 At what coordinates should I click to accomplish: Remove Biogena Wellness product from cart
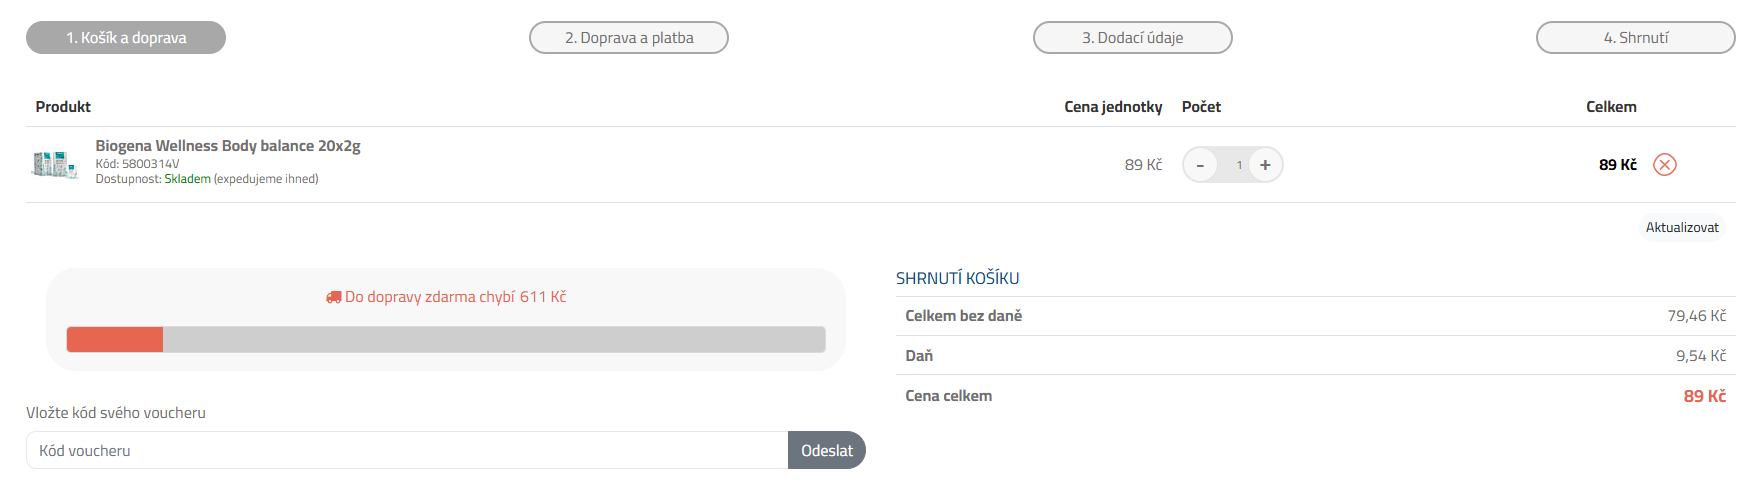1664,165
